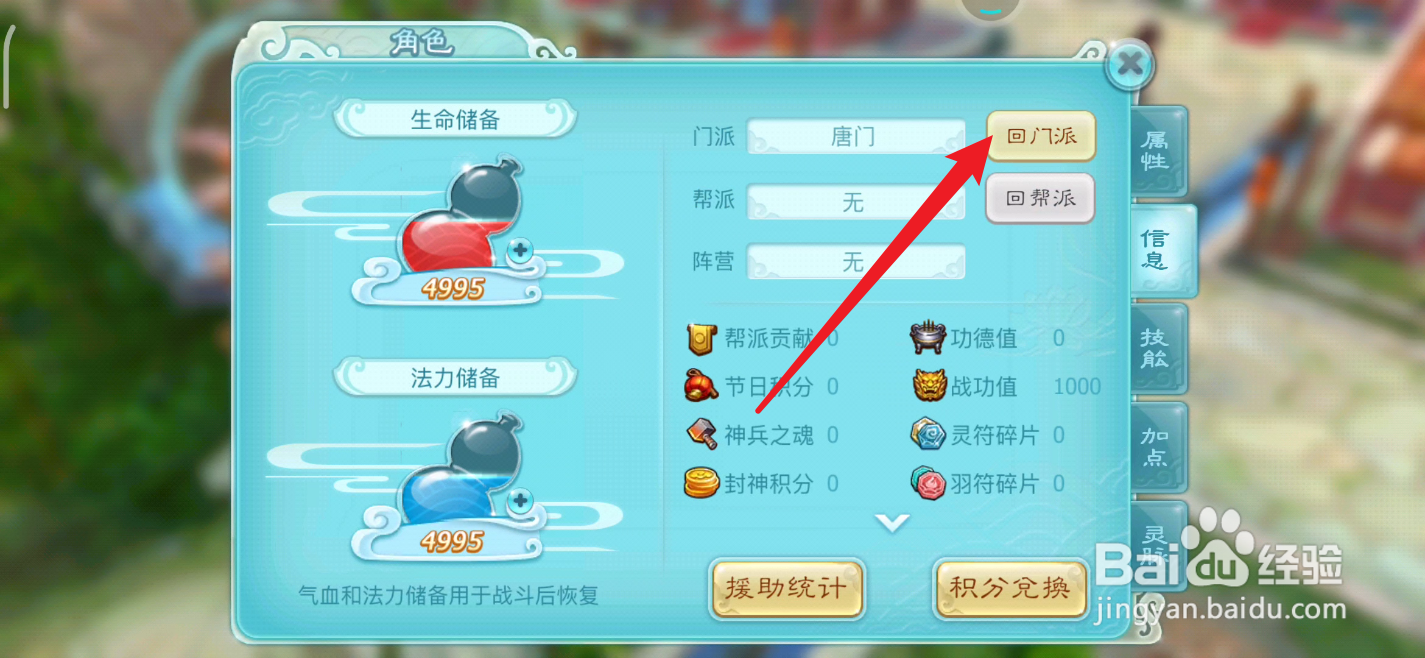Switch to the 技能 tab
Image resolution: width=1425 pixels, height=658 pixels.
click(x=1157, y=348)
